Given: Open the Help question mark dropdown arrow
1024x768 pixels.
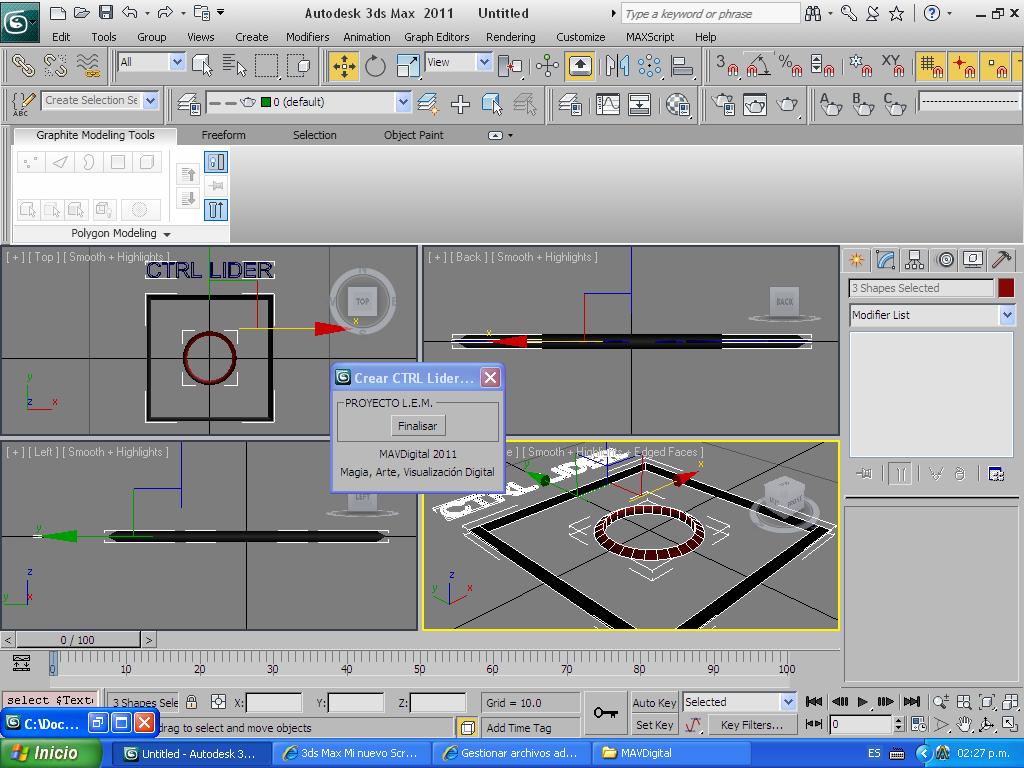Looking at the screenshot, I should (x=950, y=13).
